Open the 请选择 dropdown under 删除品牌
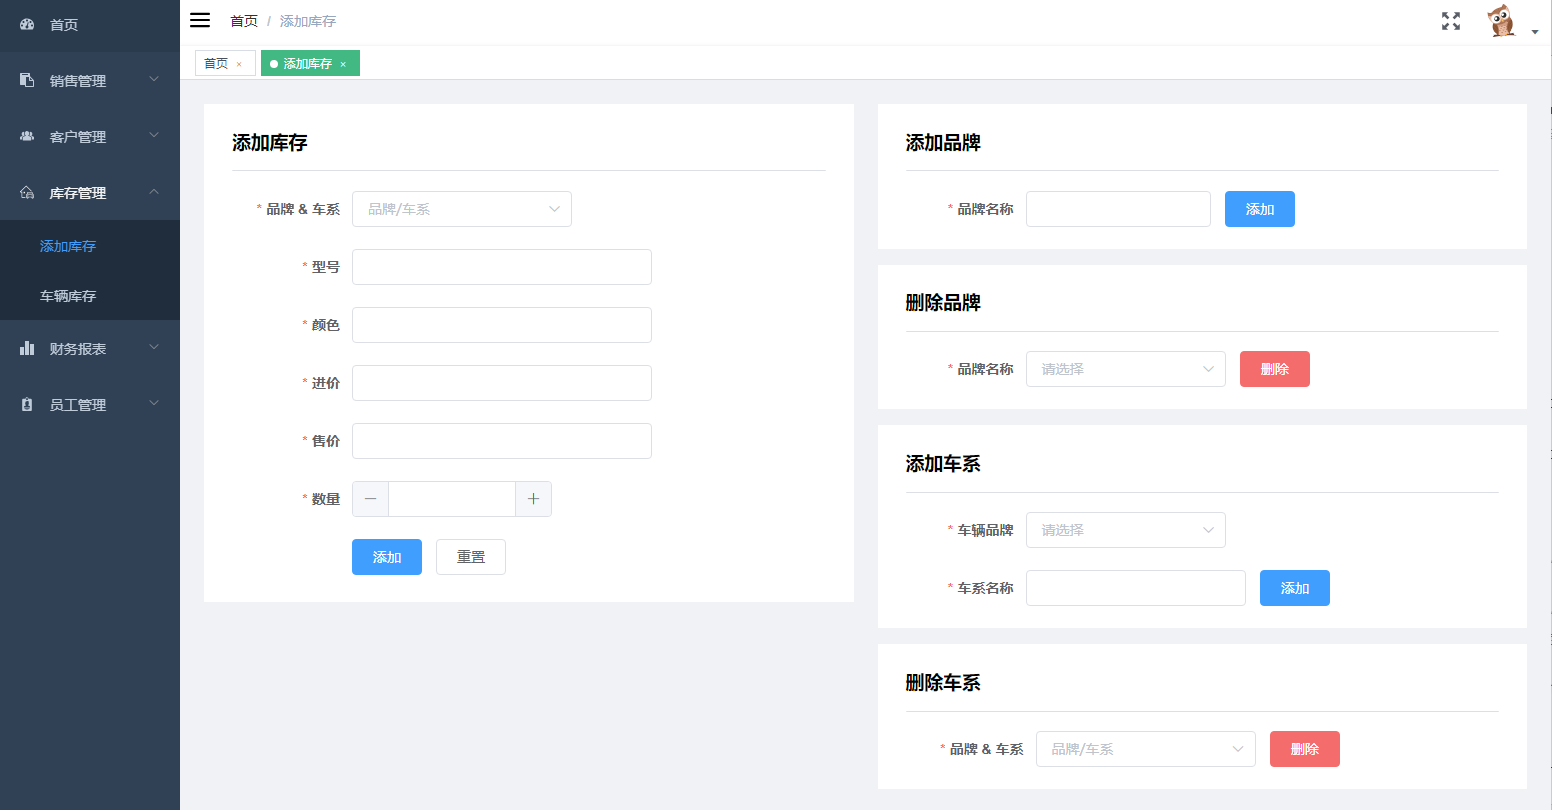Image resolution: width=1552 pixels, height=810 pixels. coord(1125,369)
